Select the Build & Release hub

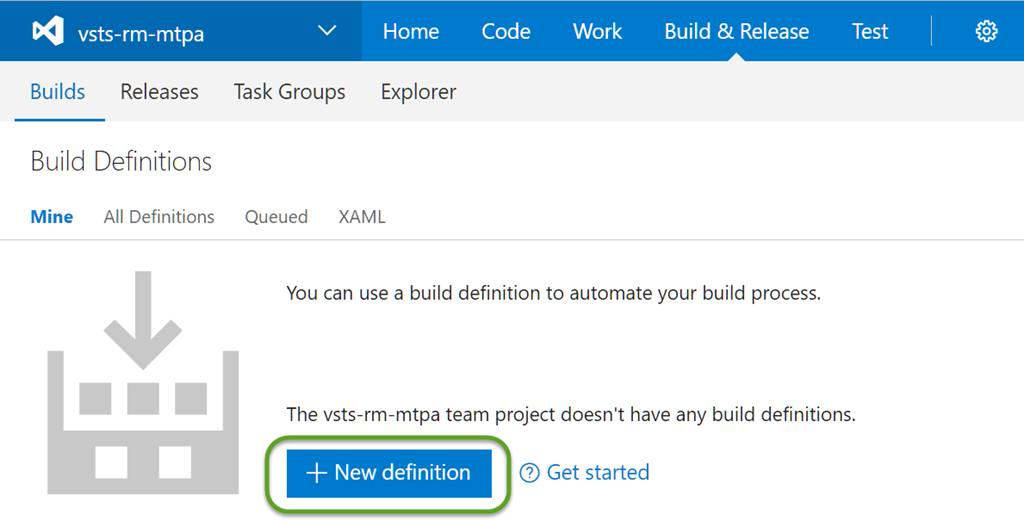pos(737,32)
